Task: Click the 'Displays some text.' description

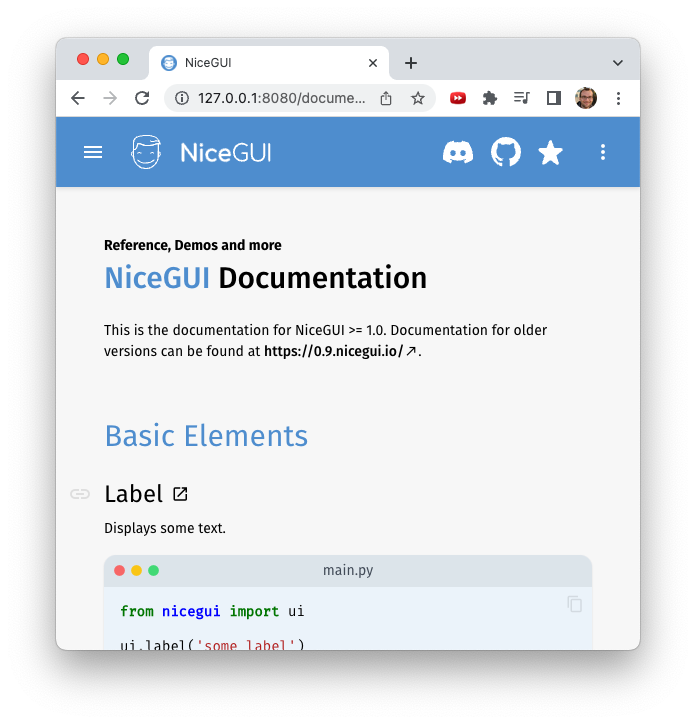Action: [165, 528]
